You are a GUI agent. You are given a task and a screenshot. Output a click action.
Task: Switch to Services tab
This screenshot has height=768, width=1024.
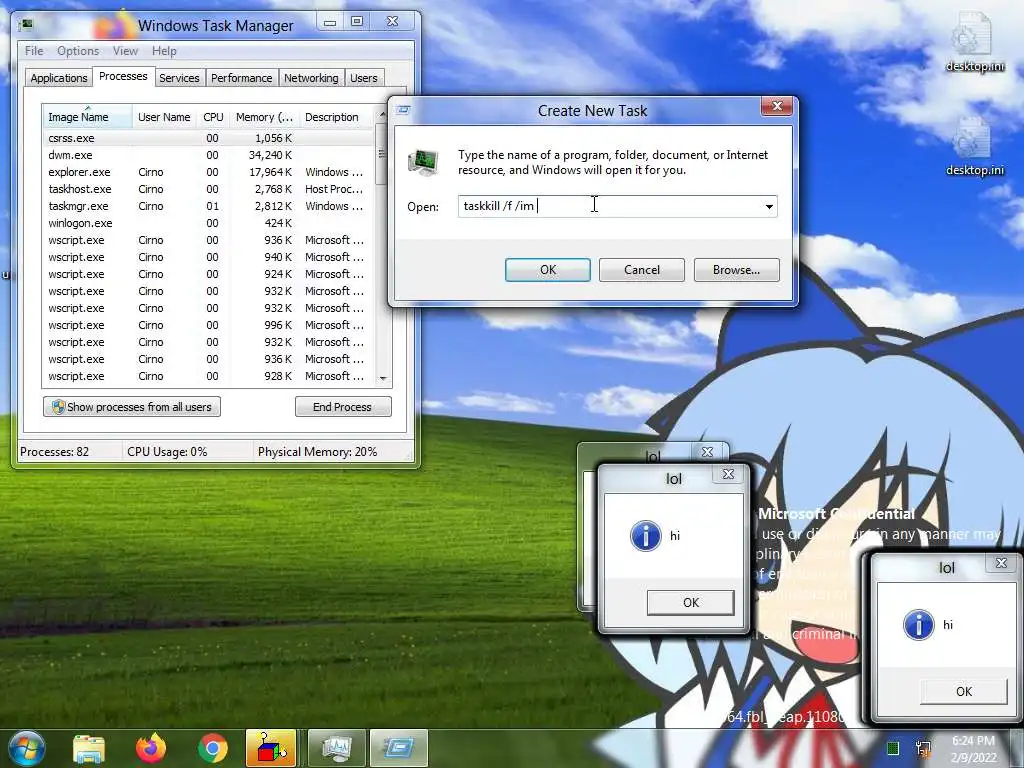pos(179,78)
